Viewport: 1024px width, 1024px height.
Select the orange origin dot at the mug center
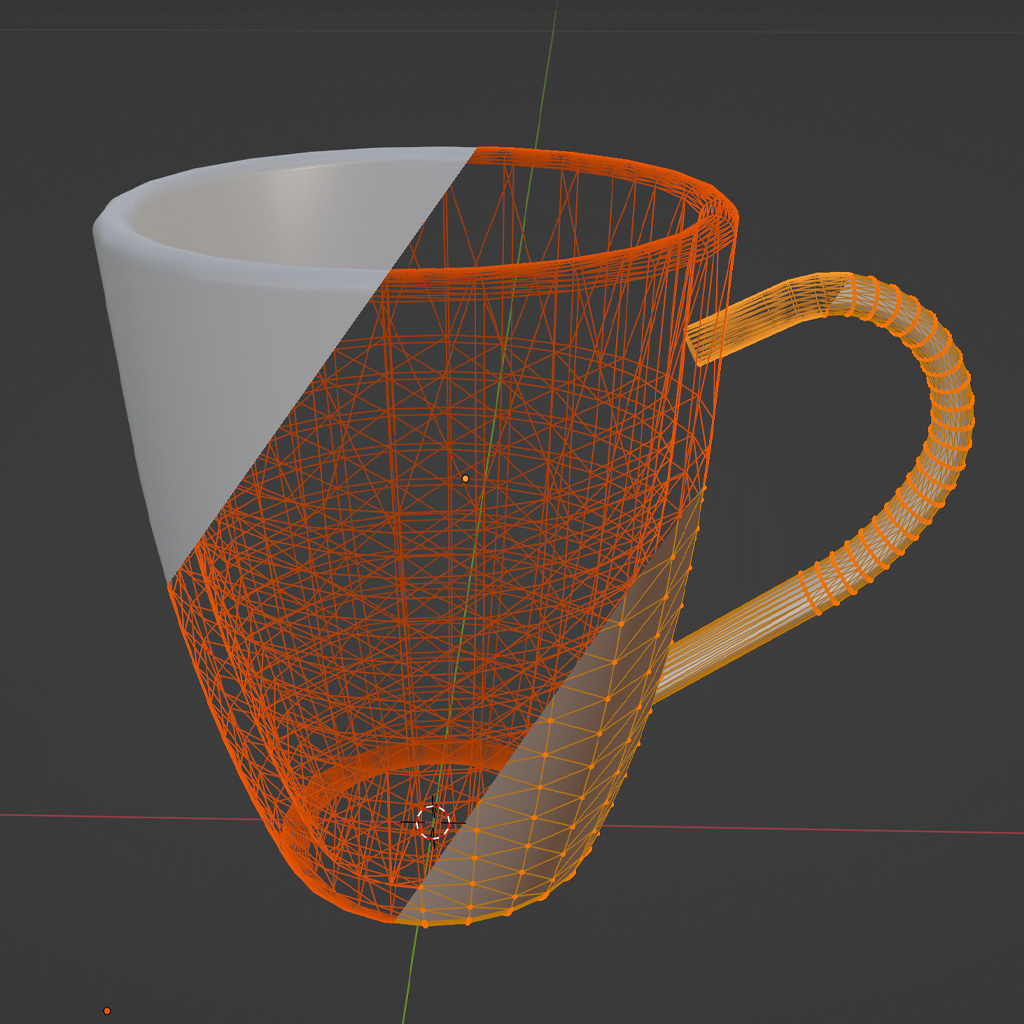465,479
